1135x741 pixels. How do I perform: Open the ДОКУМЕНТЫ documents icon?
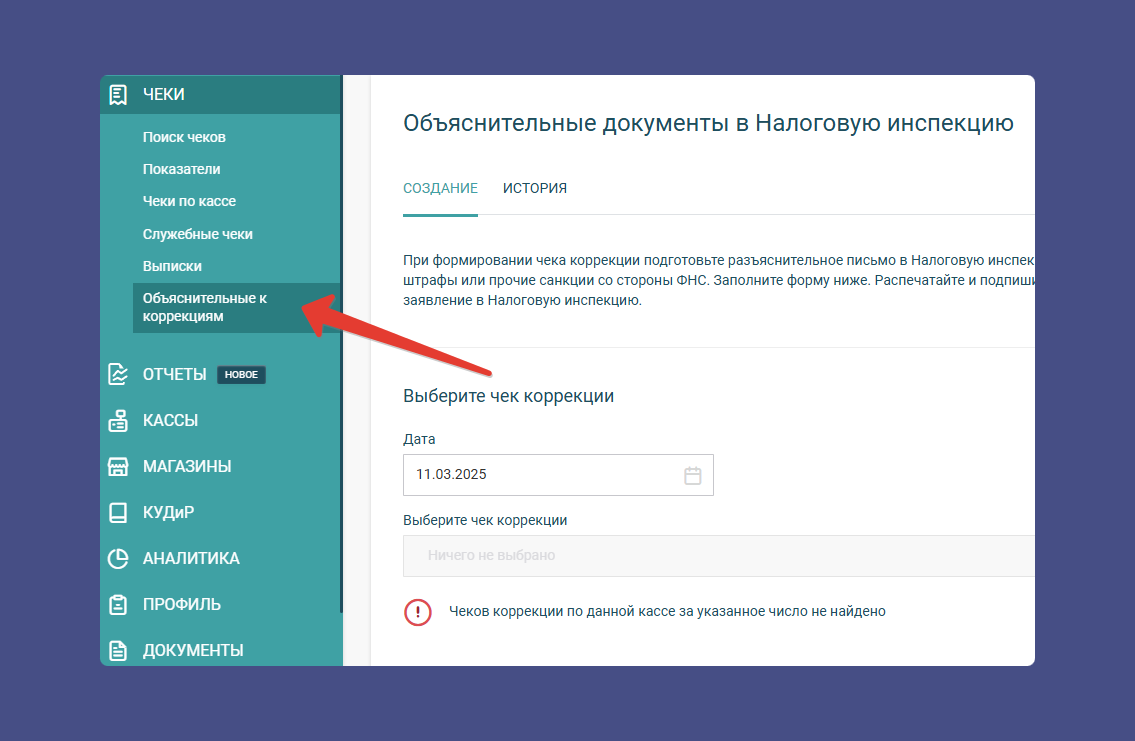click(x=120, y=650)
